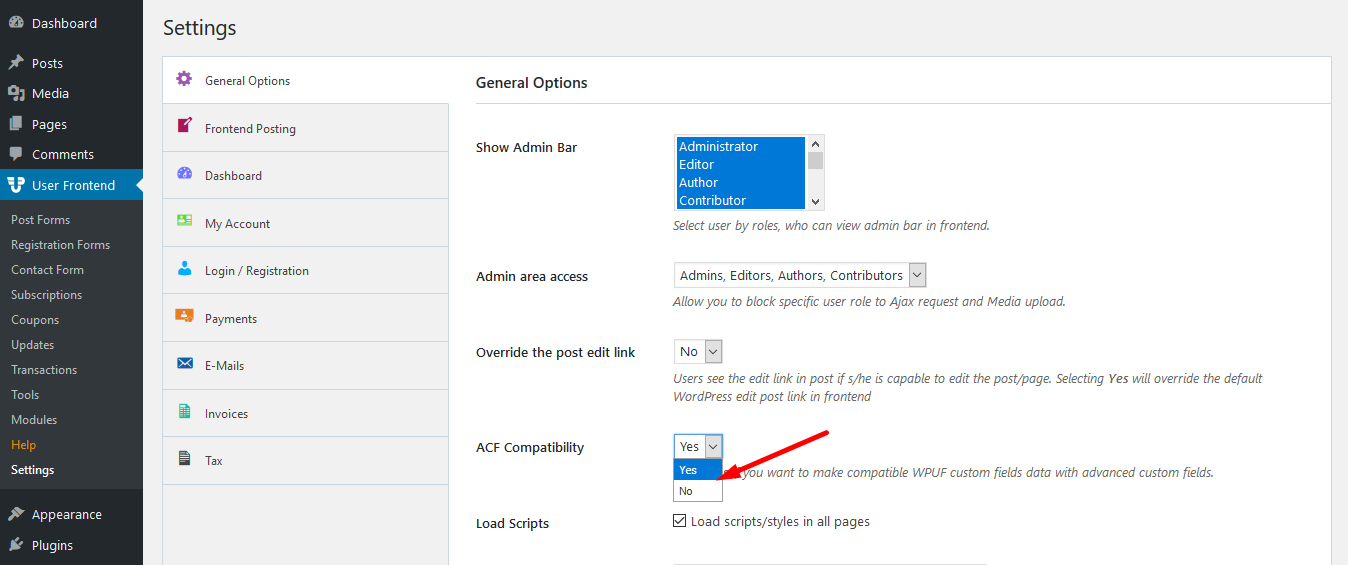Toggle Load scripts/styles in all pages checkbox
The width and height of the screenshot is (1348, 565).
click(x=680, y=521)
